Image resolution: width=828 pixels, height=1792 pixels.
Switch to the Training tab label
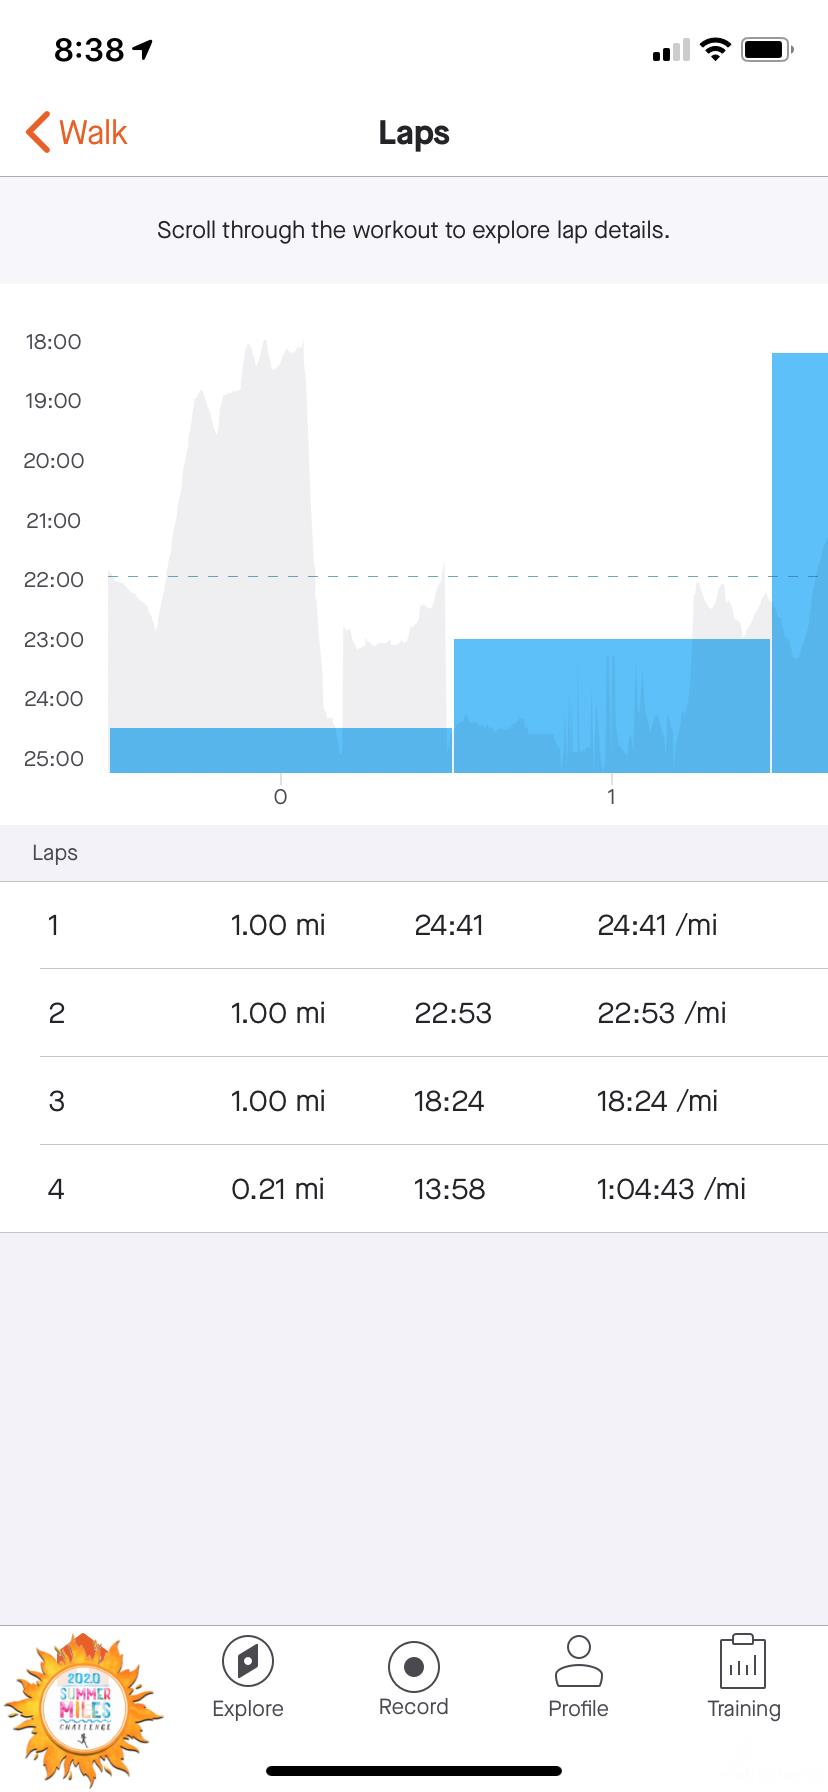coord(743,1709)
